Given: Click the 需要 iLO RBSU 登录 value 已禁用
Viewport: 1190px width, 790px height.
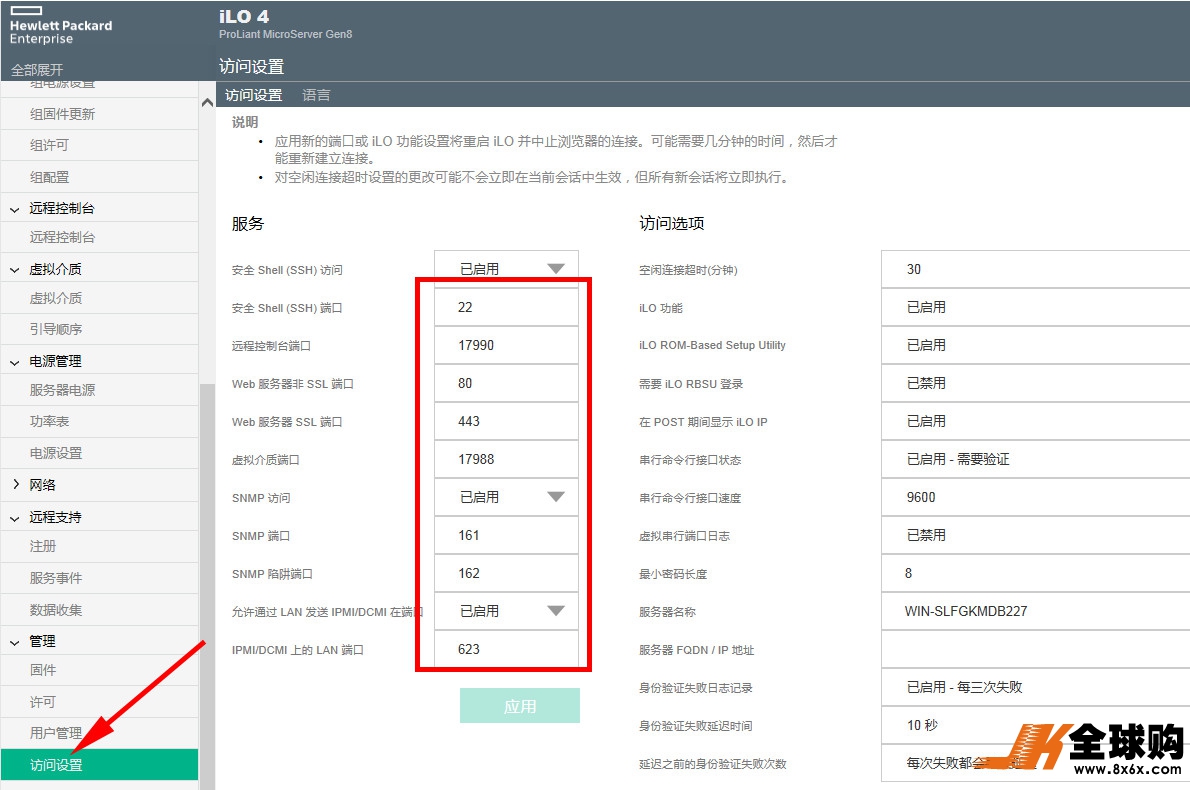Looking at the screenshot, I should tap(1035, 383).
